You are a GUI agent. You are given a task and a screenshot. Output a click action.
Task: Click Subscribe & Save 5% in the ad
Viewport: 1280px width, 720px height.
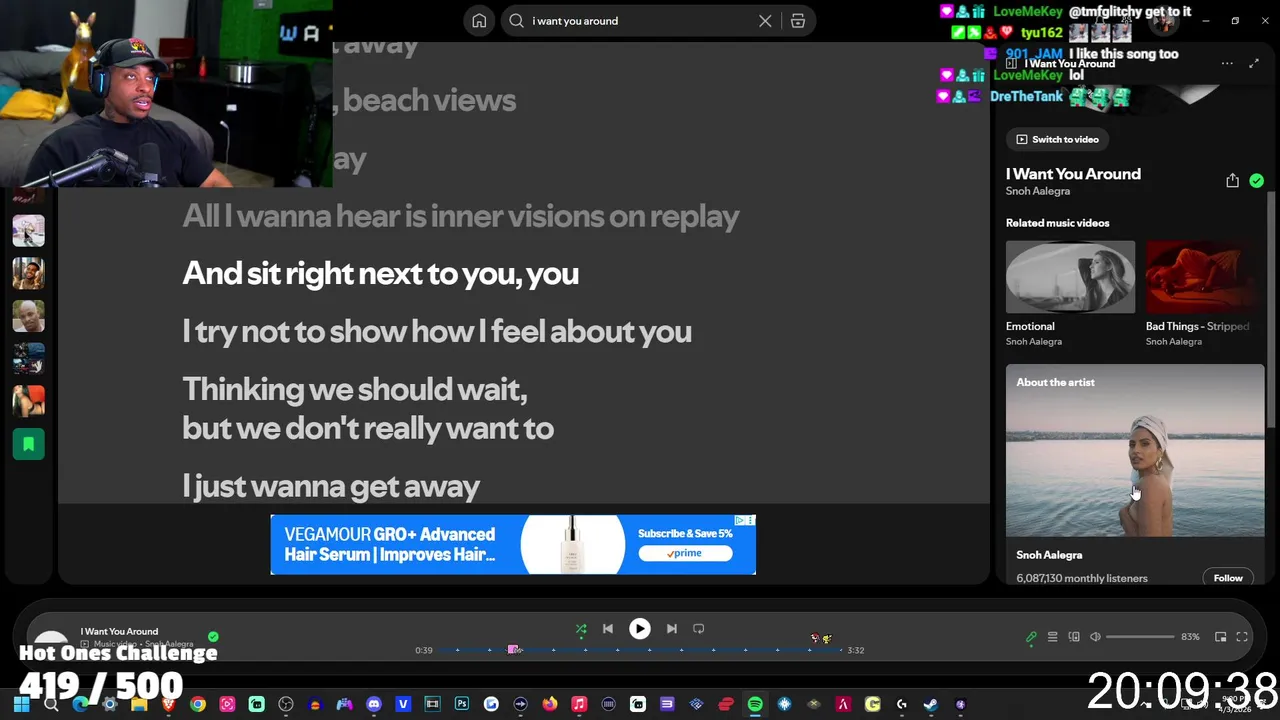click(x=685, y=534)
